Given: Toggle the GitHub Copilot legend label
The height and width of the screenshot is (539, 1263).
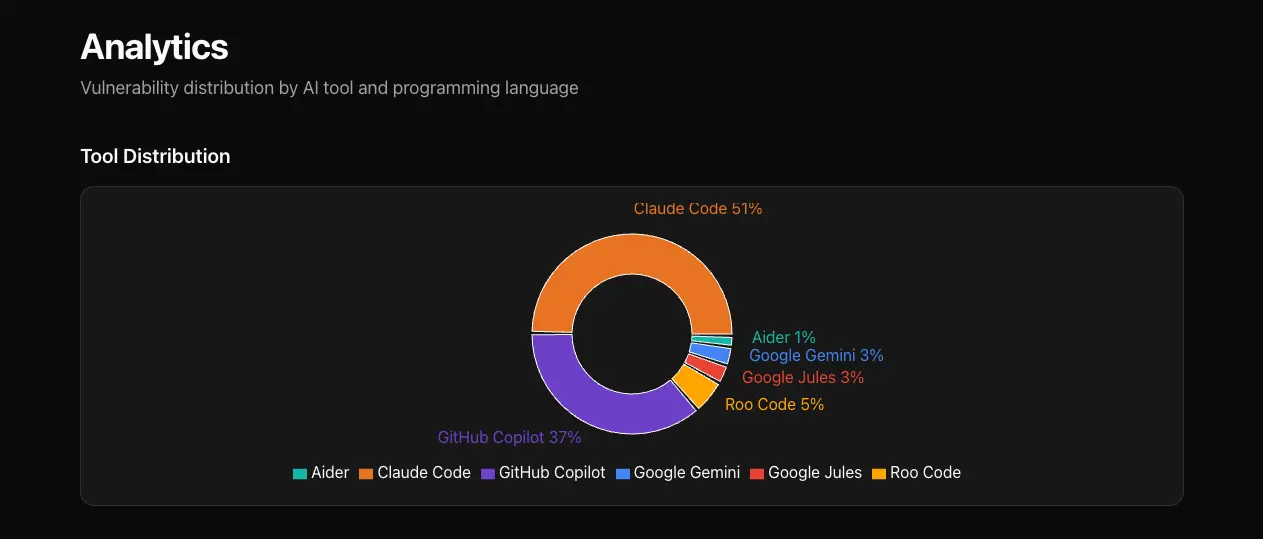Looking at the screenshot, I should 552,473.
